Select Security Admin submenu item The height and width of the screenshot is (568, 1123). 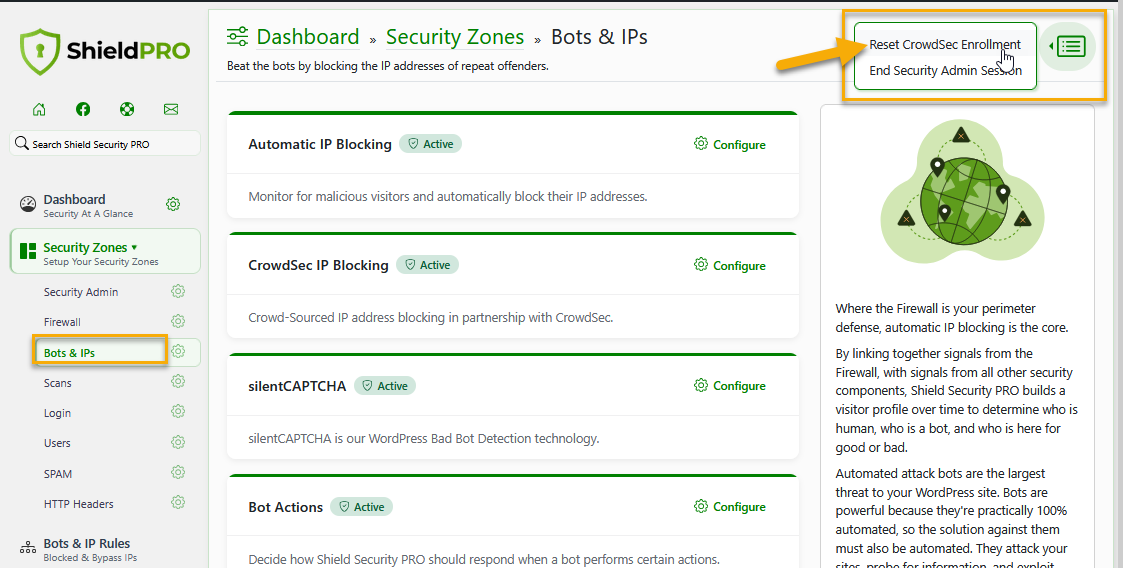pos(81,292)
